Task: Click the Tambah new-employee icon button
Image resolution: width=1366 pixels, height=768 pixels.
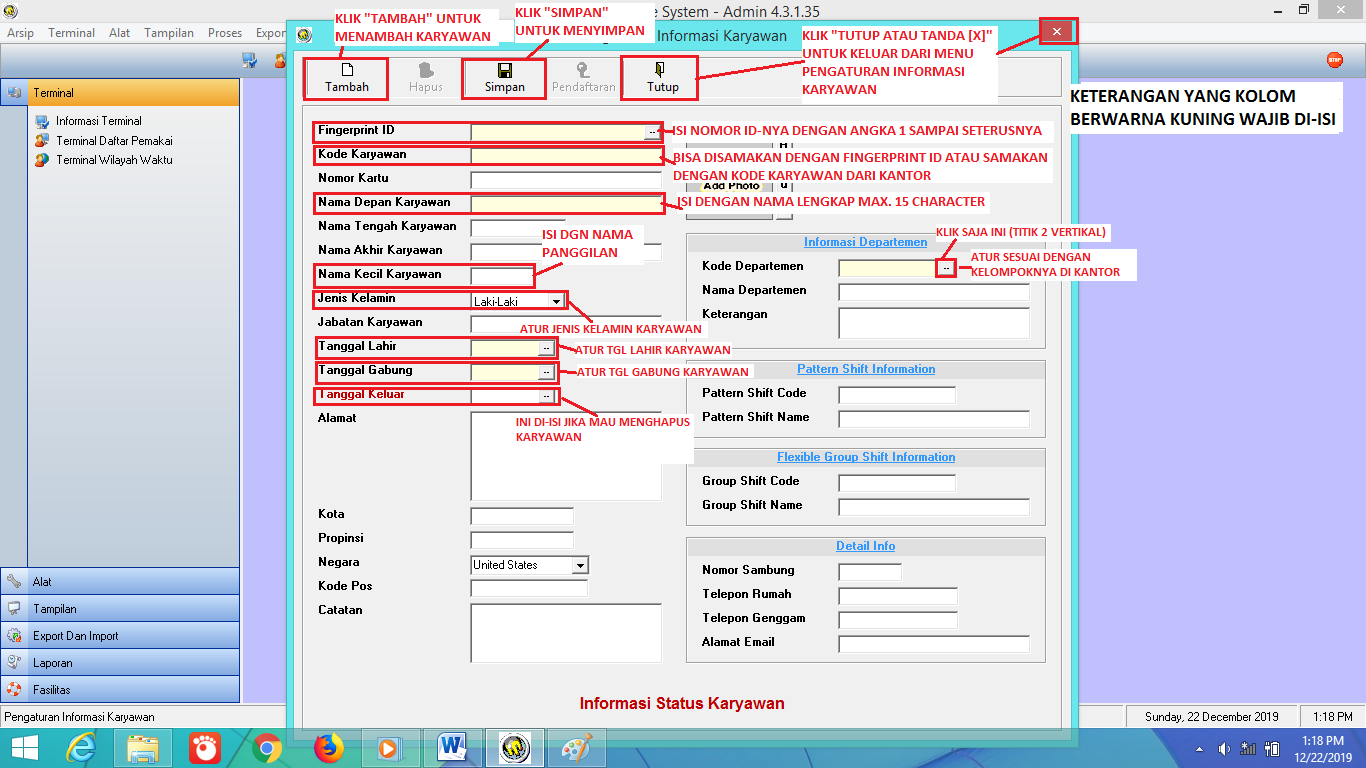Action: point(347,78)
